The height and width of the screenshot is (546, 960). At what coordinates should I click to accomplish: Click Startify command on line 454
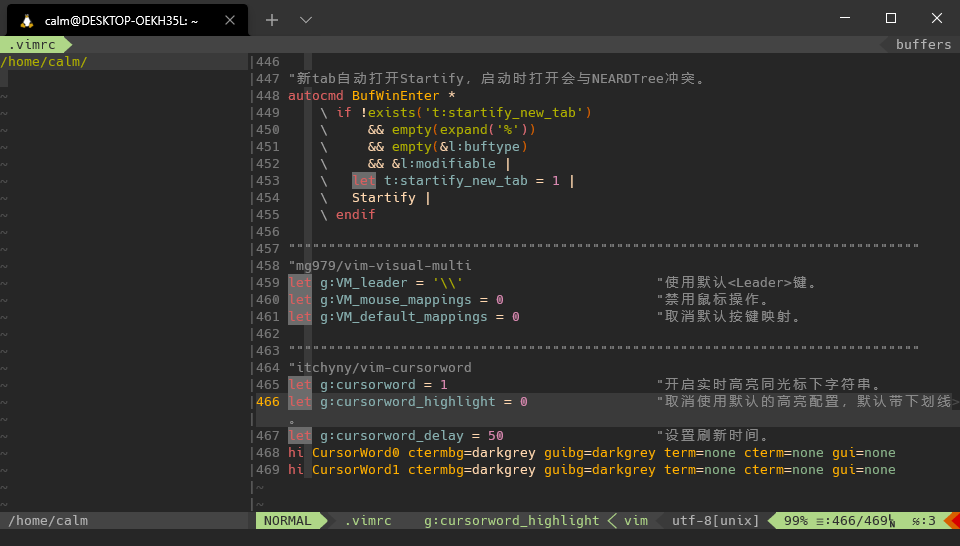383,198
